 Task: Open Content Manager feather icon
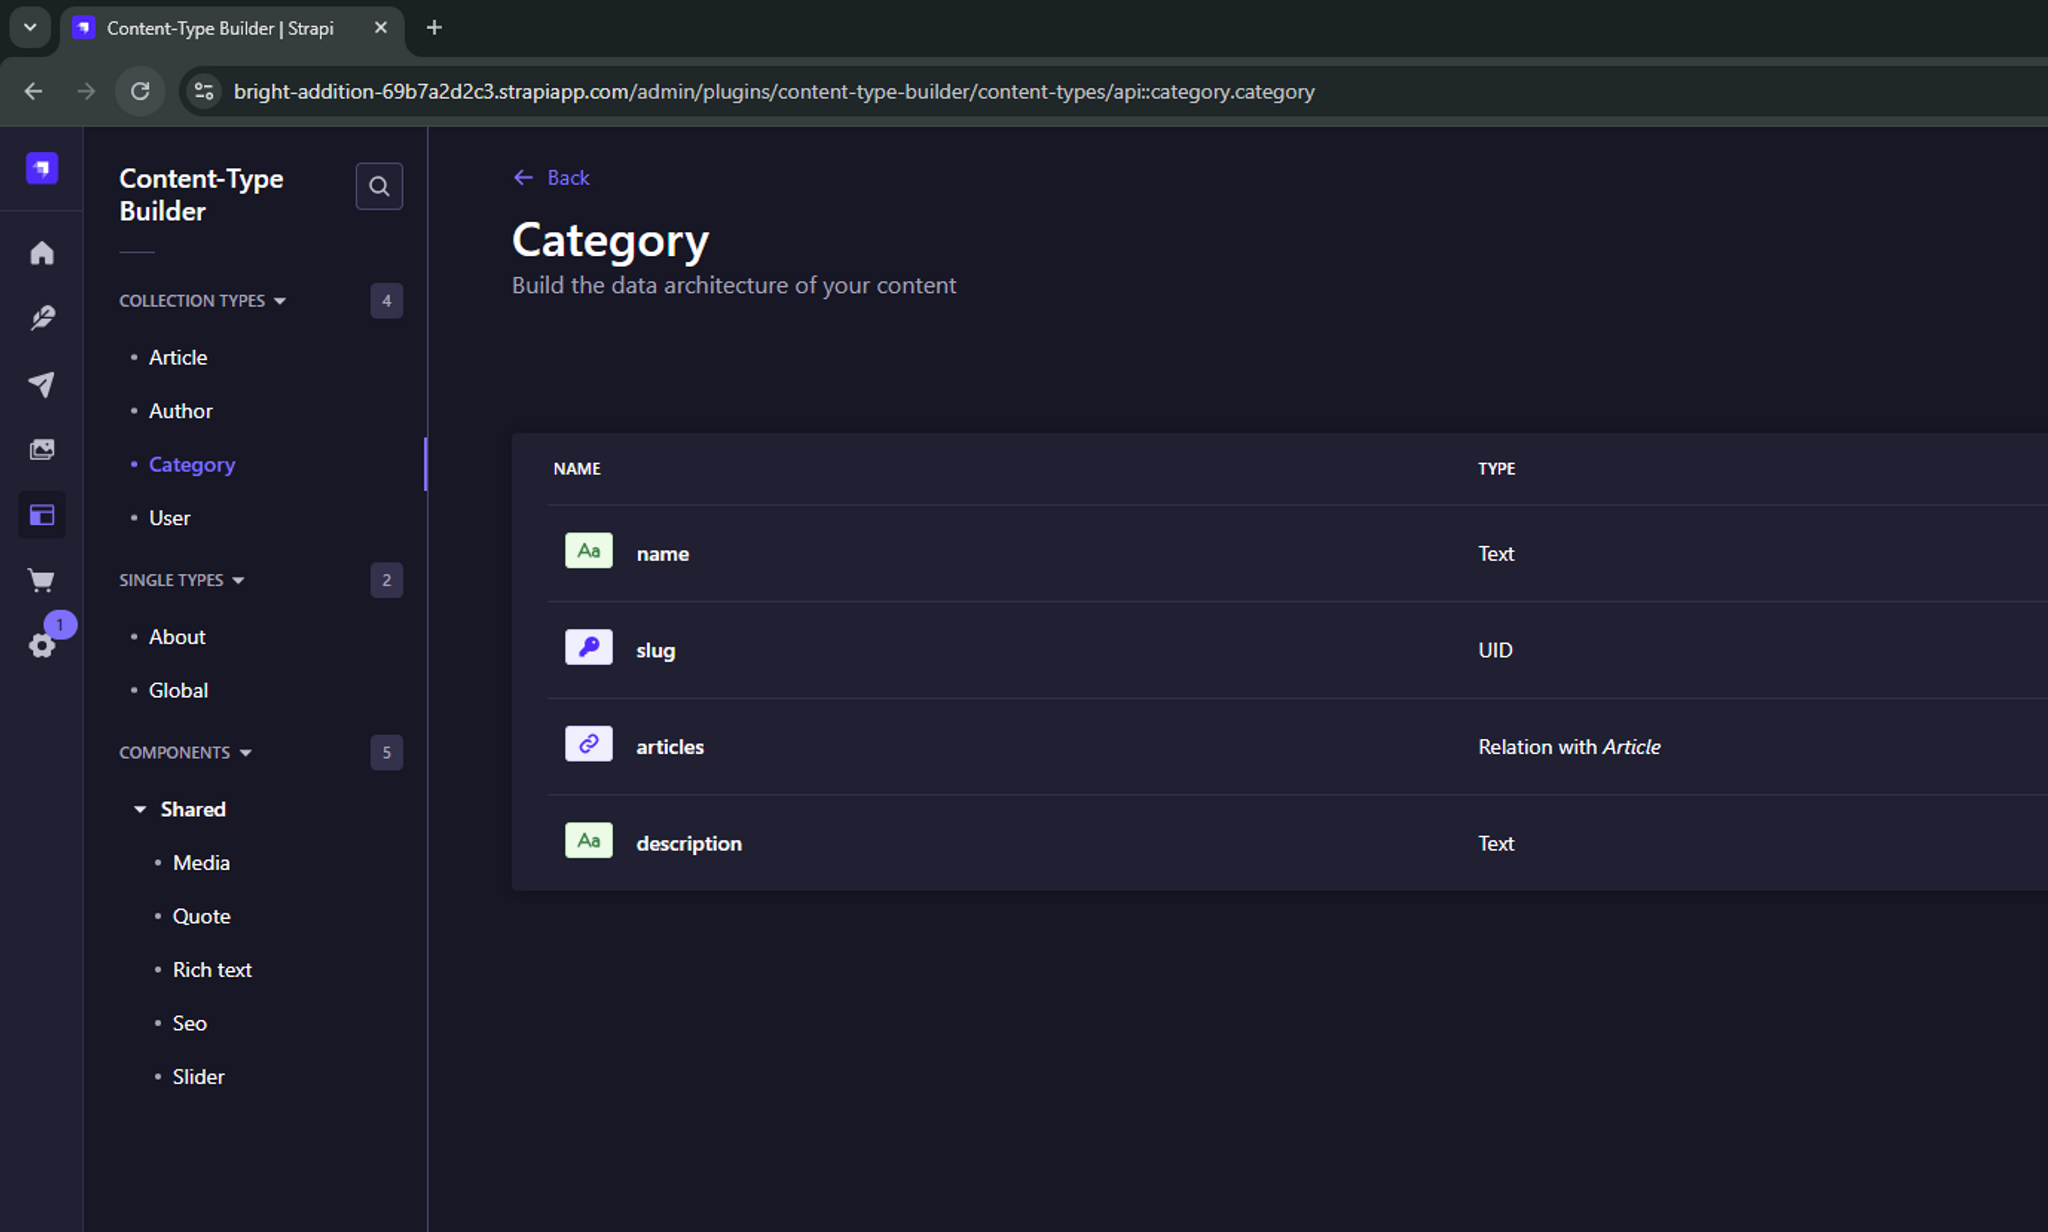(x=42, y=318)
